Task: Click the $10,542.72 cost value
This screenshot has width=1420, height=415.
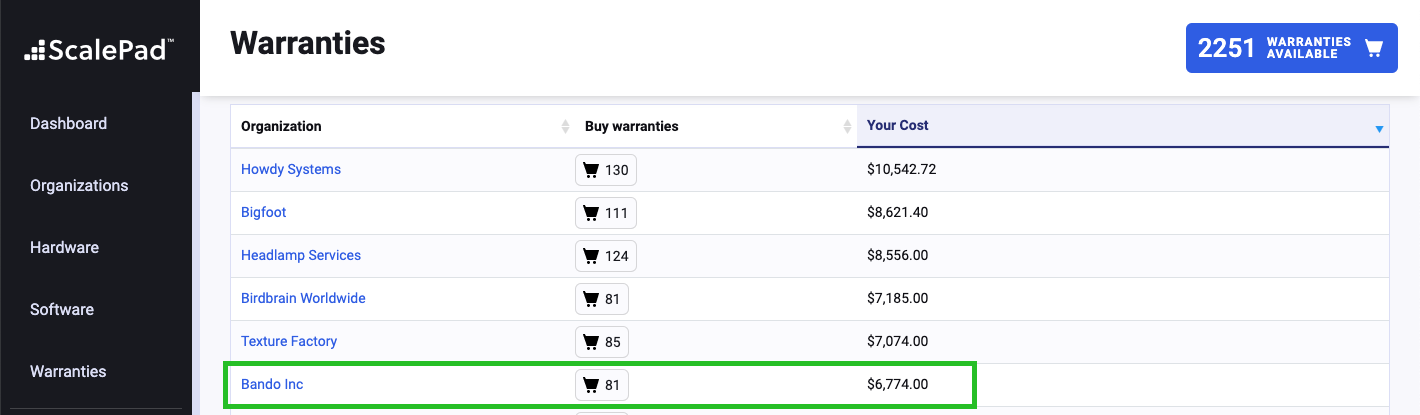Action: pyautogui.click(x=901, y=169)
